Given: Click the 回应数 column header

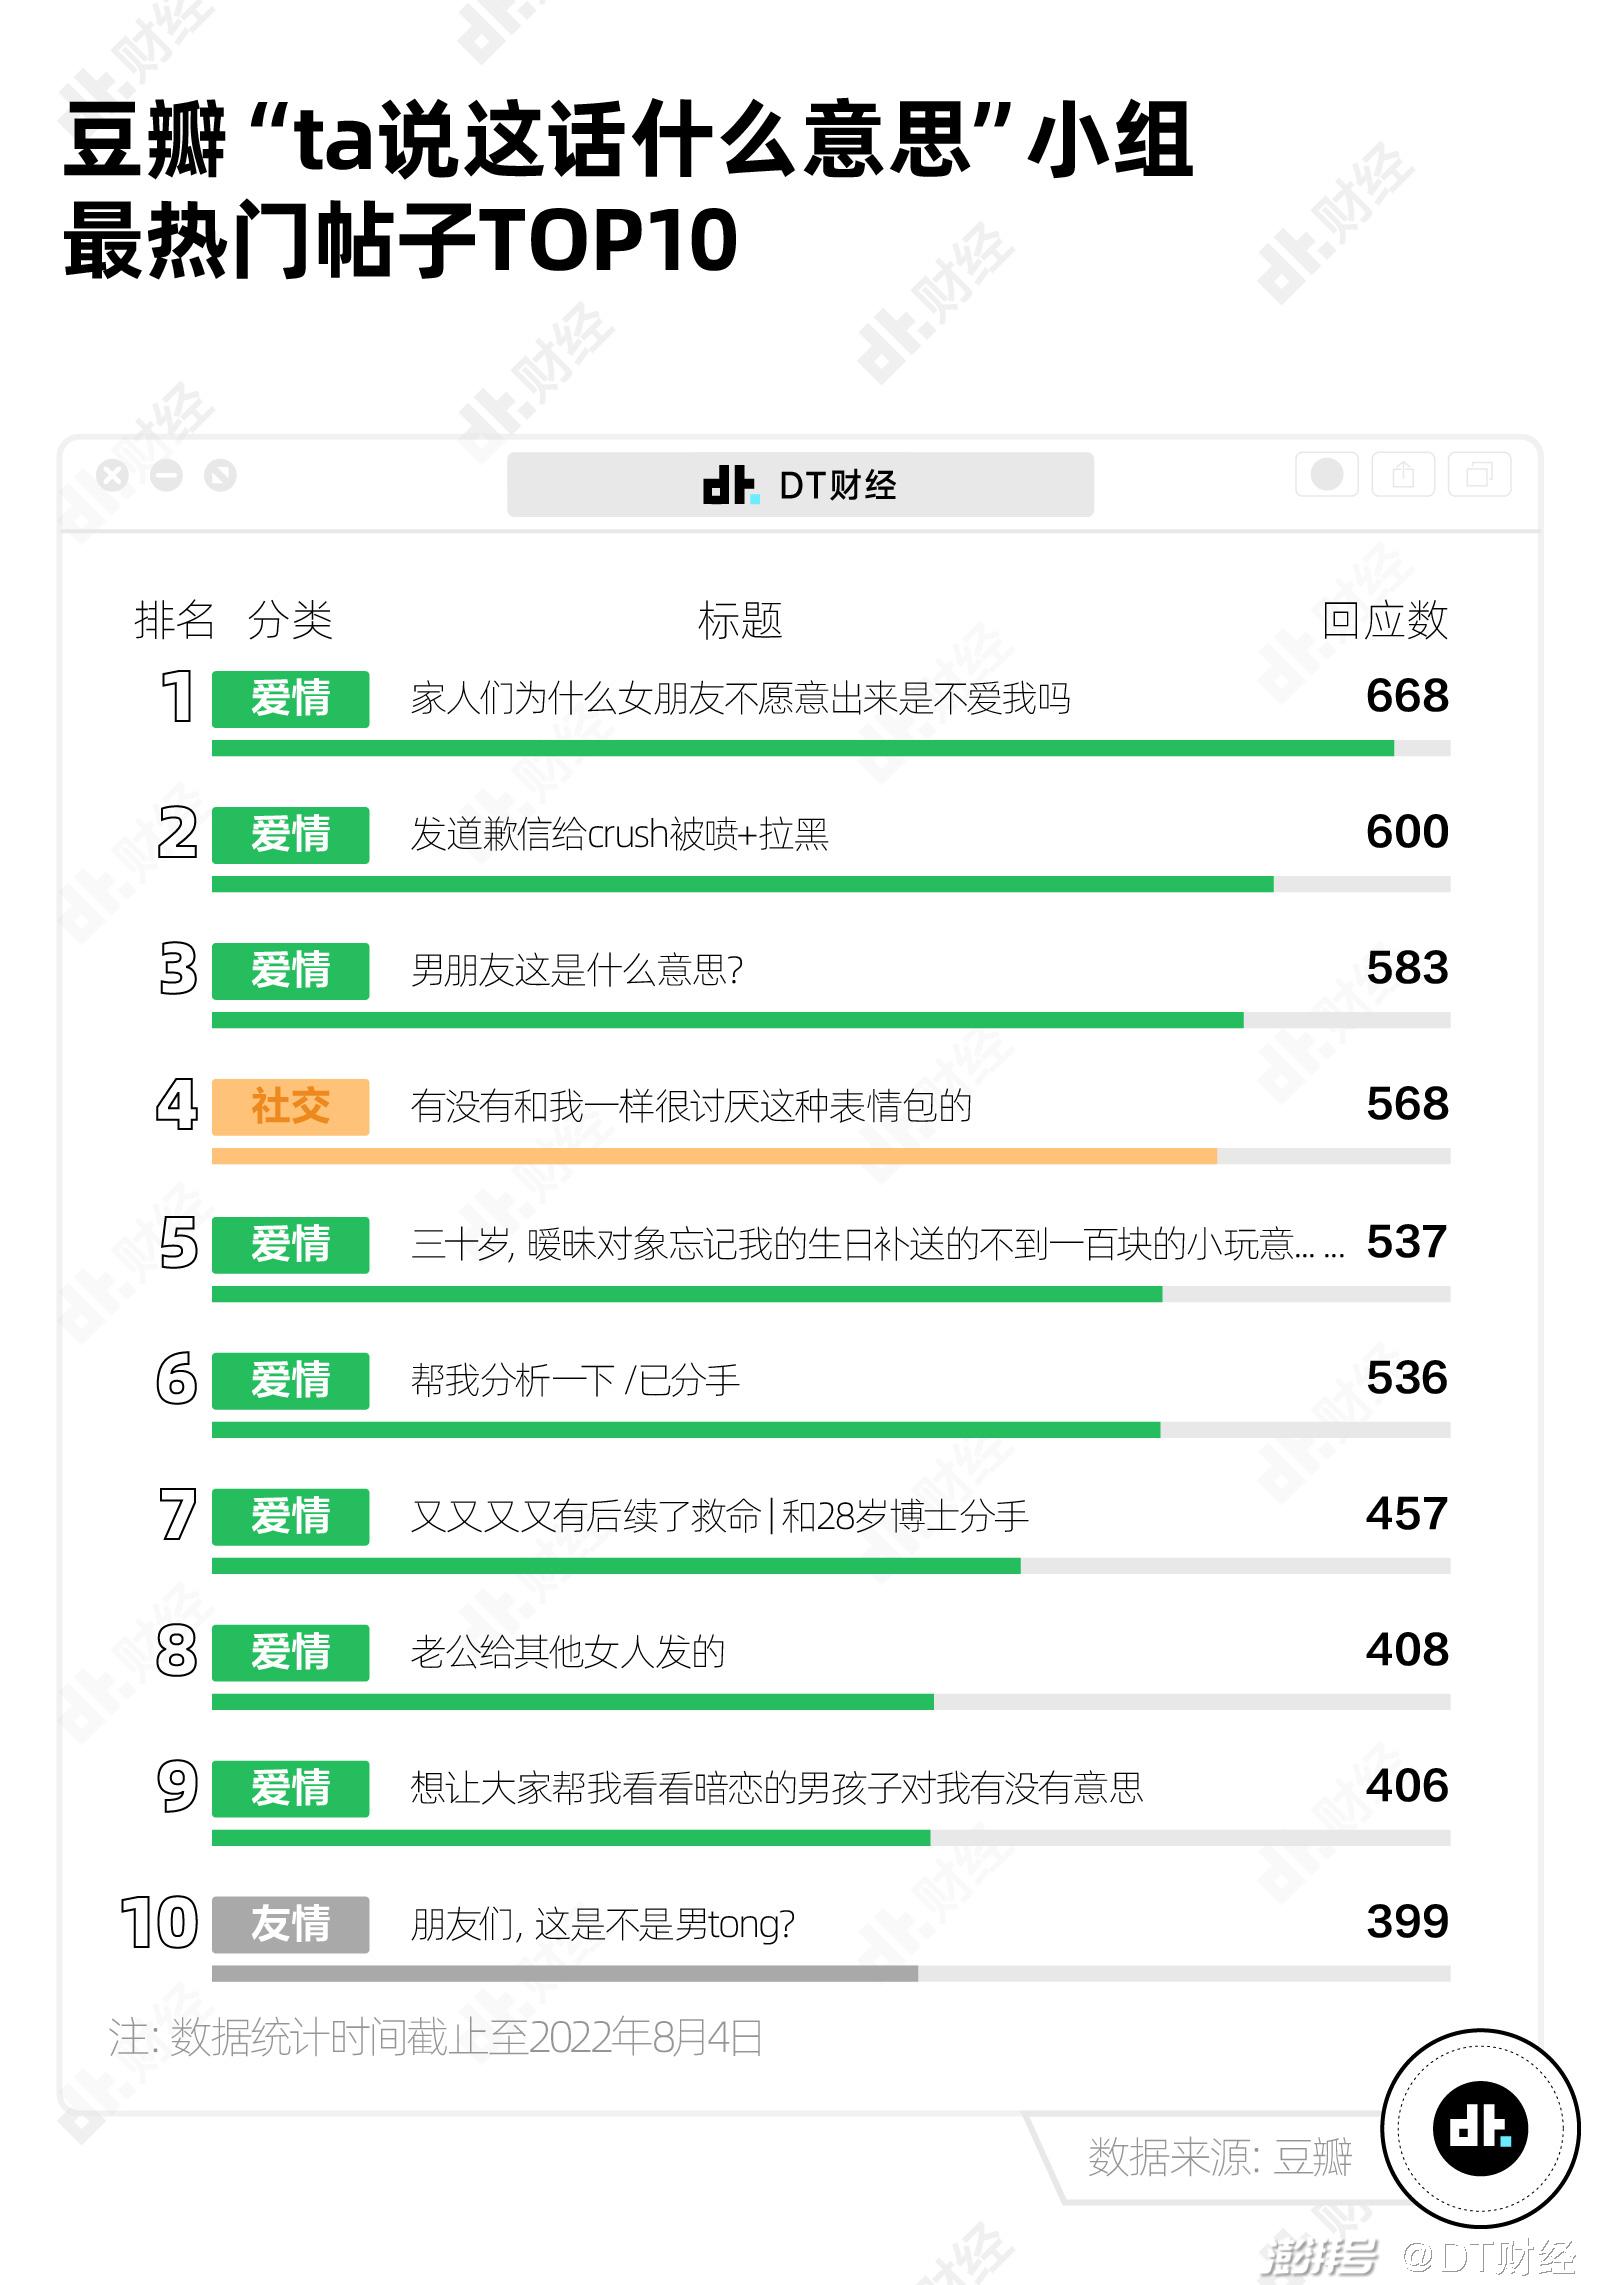Looking at the screenshot, I should [1385, 620].
